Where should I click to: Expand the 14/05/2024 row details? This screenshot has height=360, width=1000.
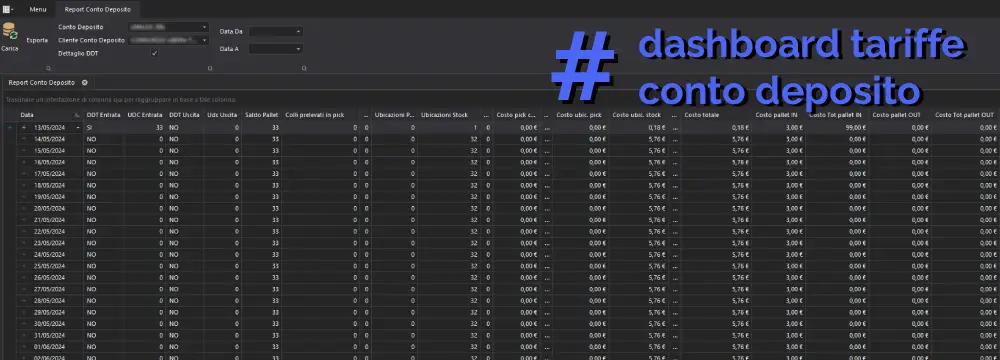click(24, 139)
